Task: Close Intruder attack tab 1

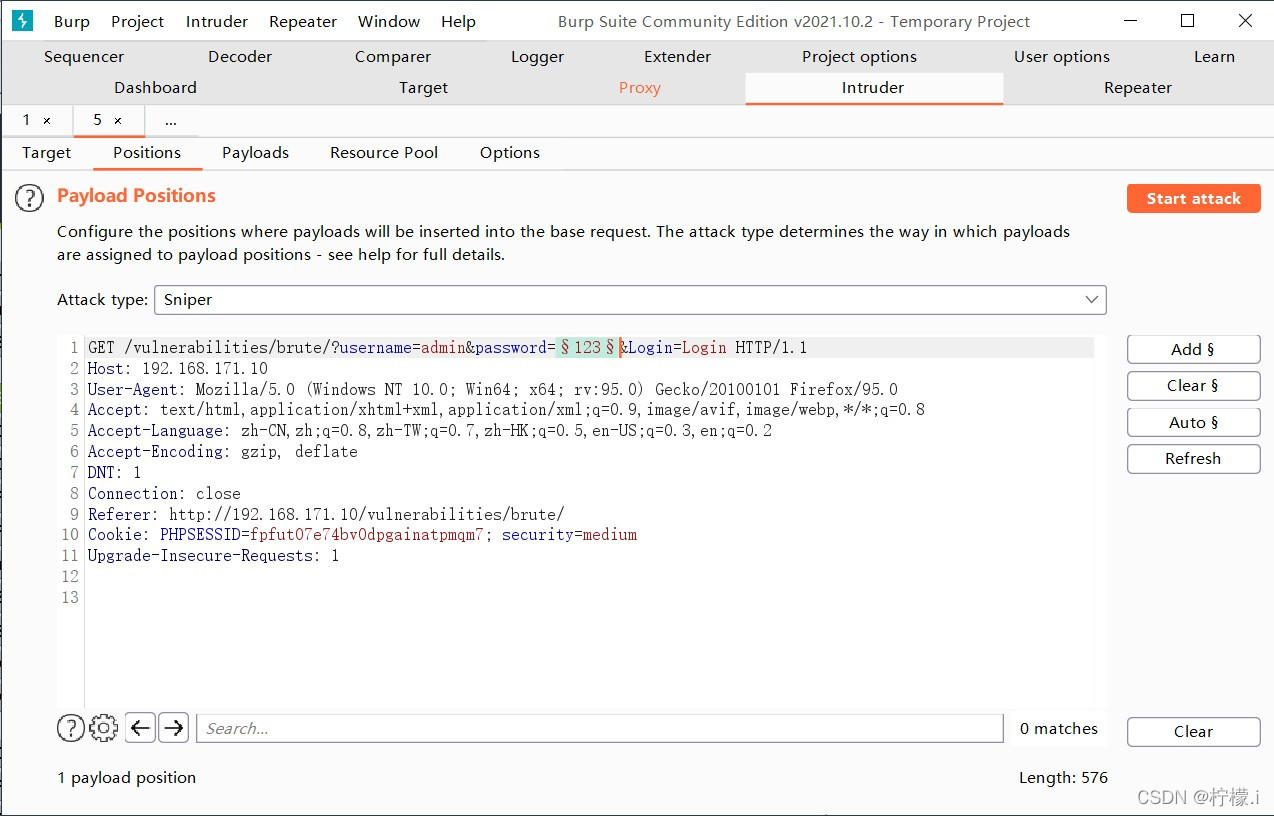Action: (47, 120)
